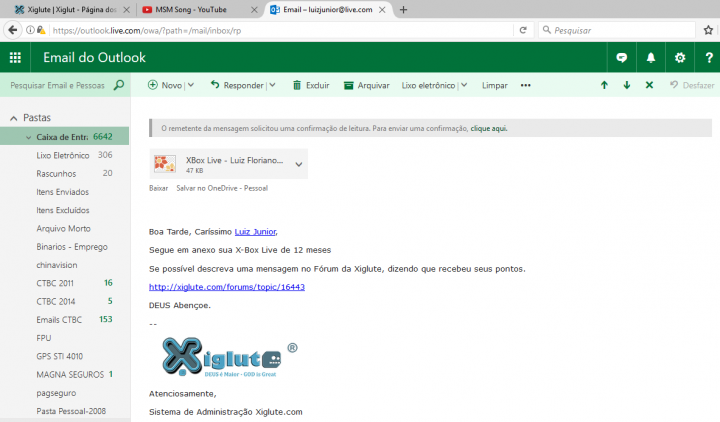This screenshot has width=720, height=422.
Task: Open the help question mark icon
Action: tap(709, 57)
